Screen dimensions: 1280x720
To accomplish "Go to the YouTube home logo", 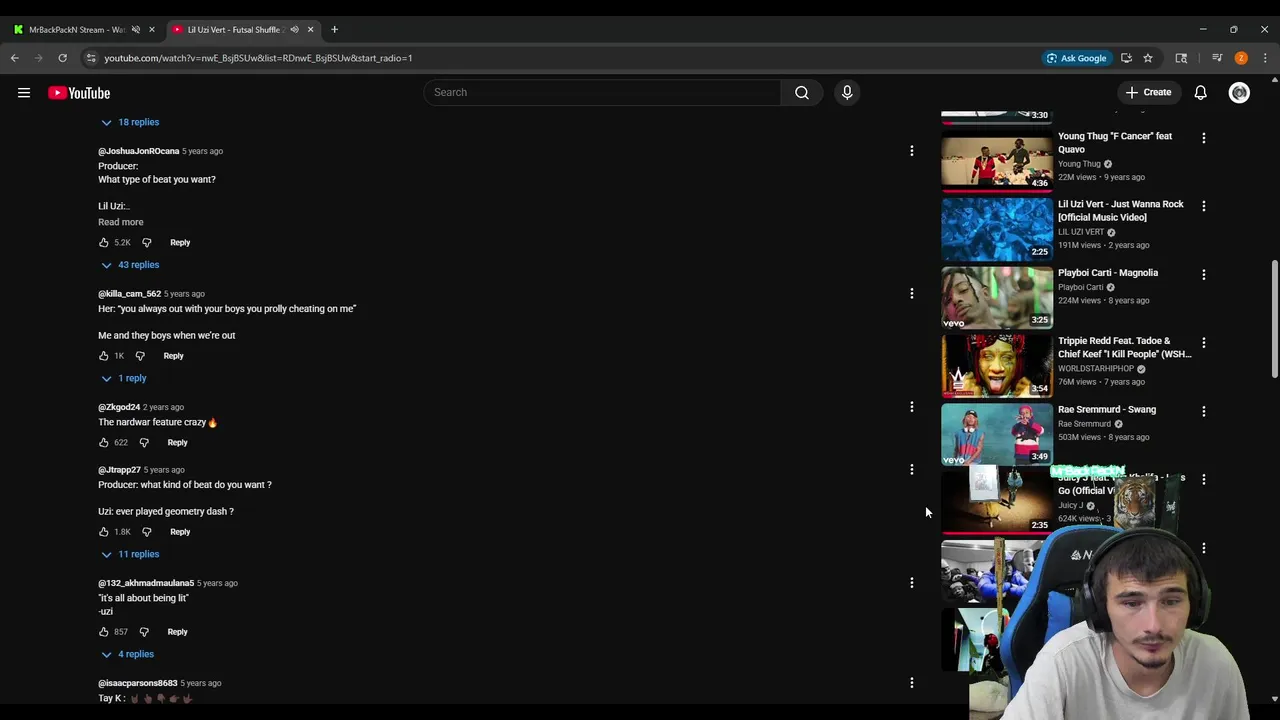I will pos(79,93).
